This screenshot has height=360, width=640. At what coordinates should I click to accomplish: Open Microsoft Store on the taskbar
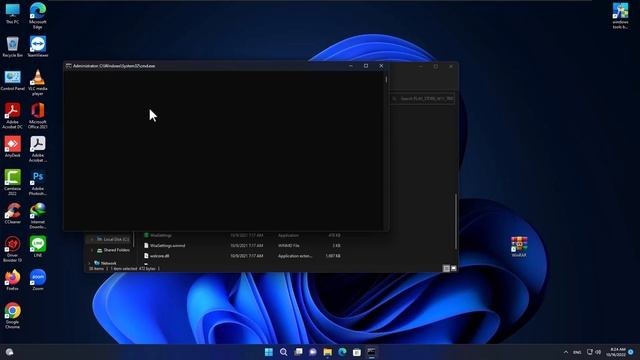[x=357, y=352]
